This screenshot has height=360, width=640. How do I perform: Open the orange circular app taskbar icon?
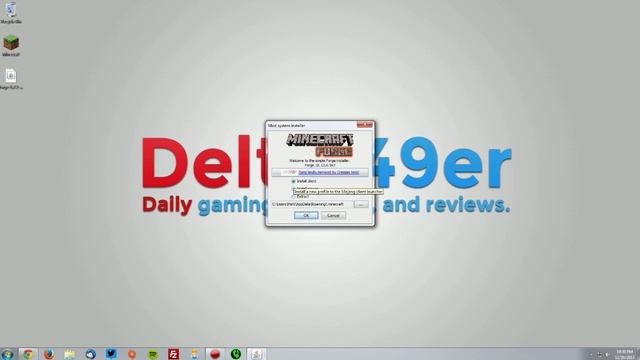click(132, 354)
